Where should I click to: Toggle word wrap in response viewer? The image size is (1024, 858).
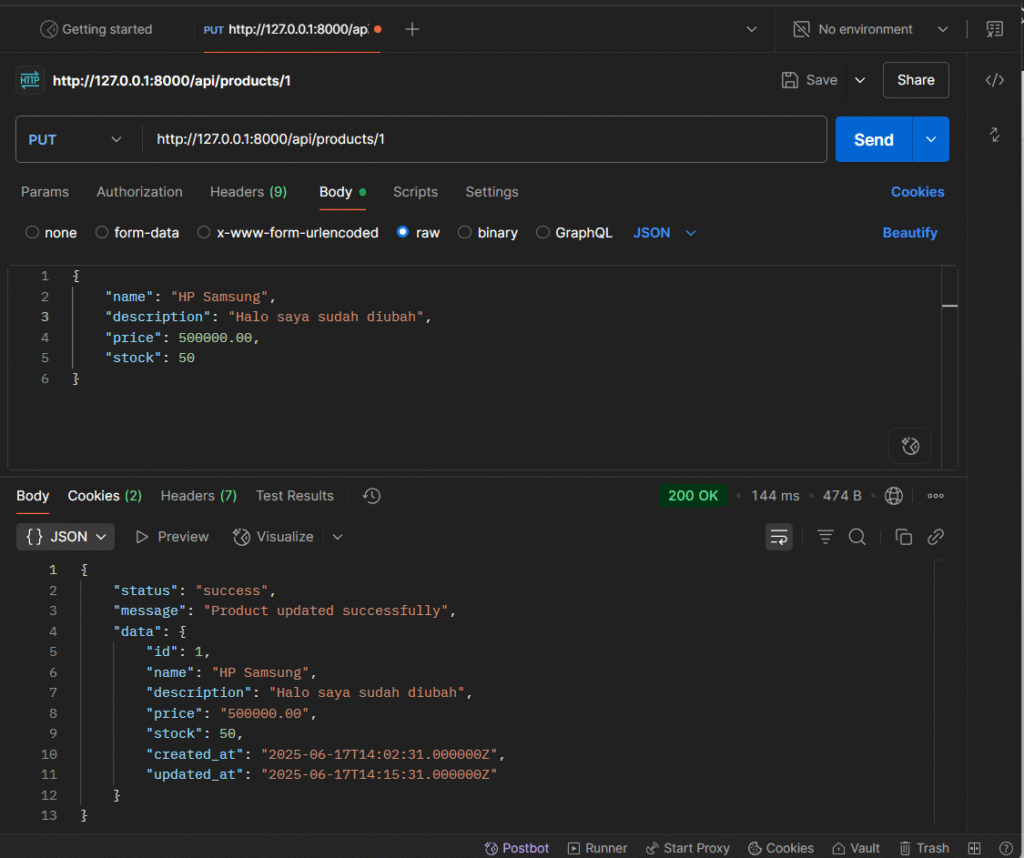(x=778, y=537)
